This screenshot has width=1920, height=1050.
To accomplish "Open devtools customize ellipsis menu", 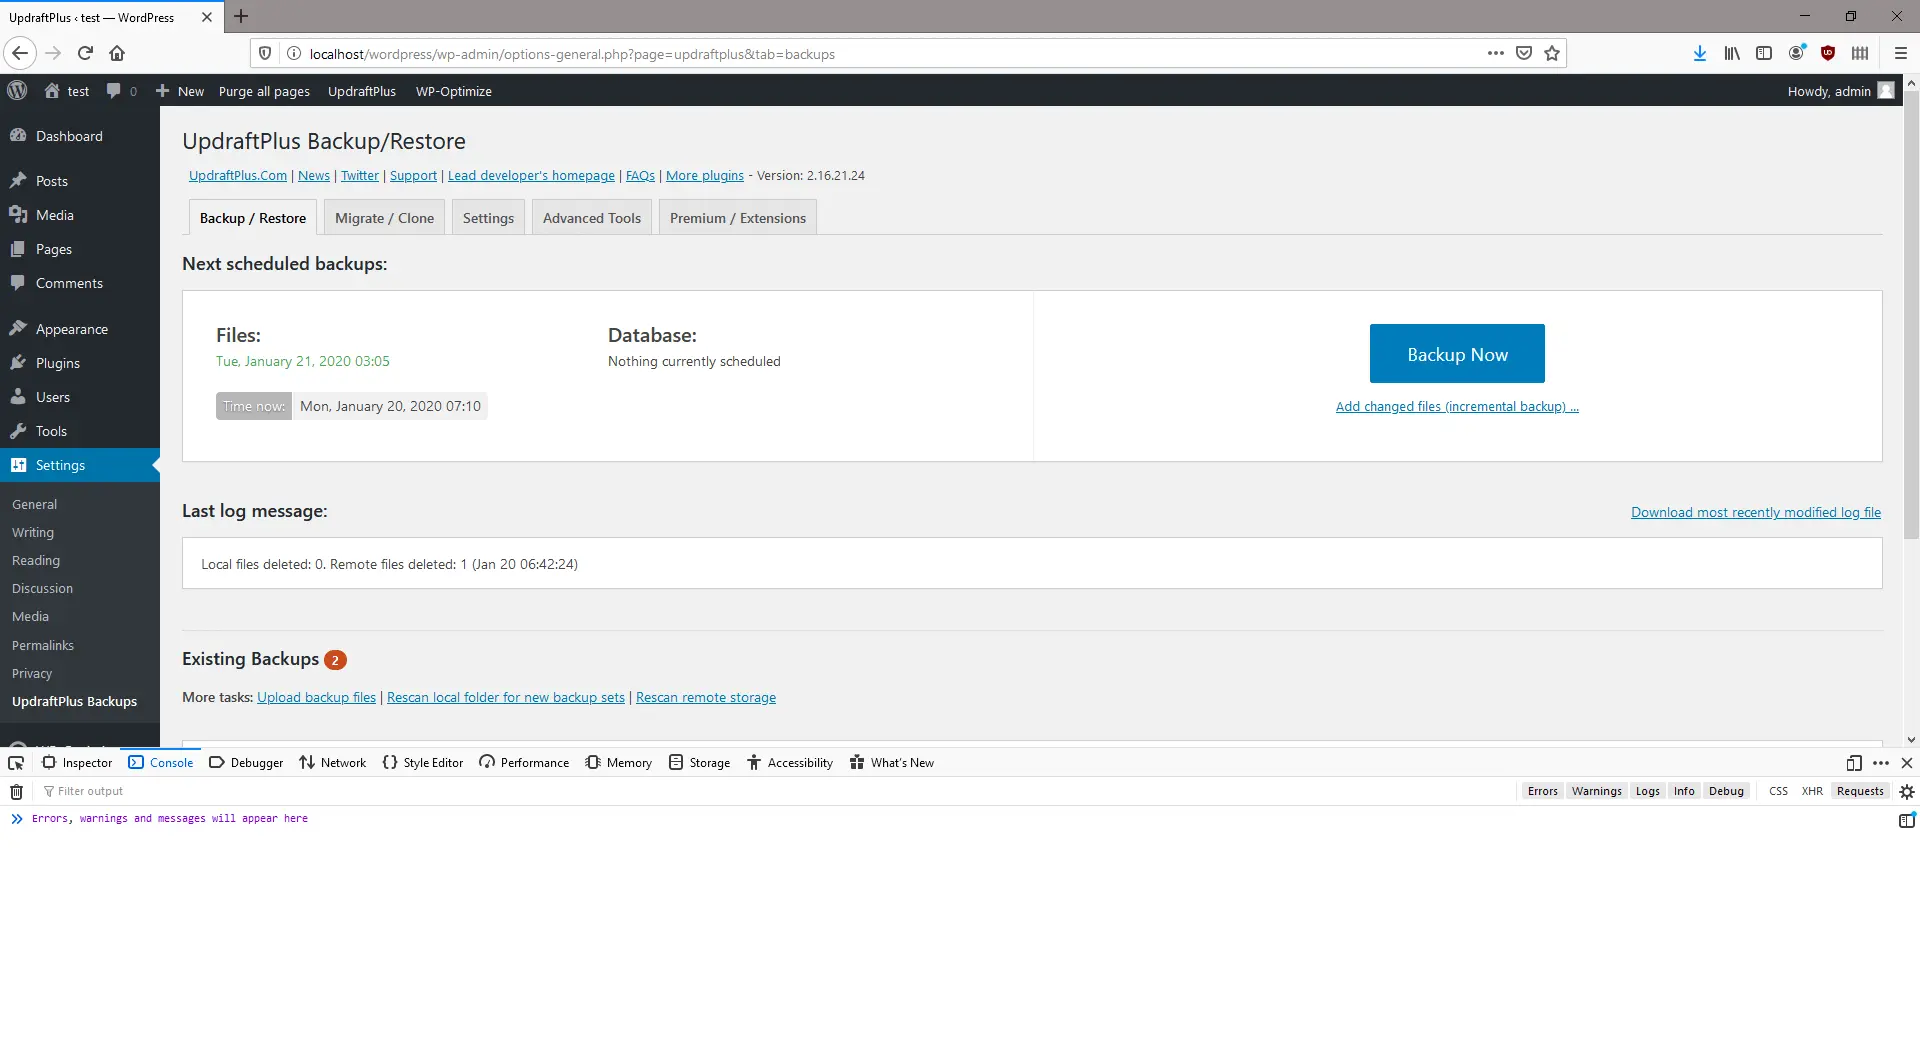I will pyautogui.click(x=1881, y=763).
